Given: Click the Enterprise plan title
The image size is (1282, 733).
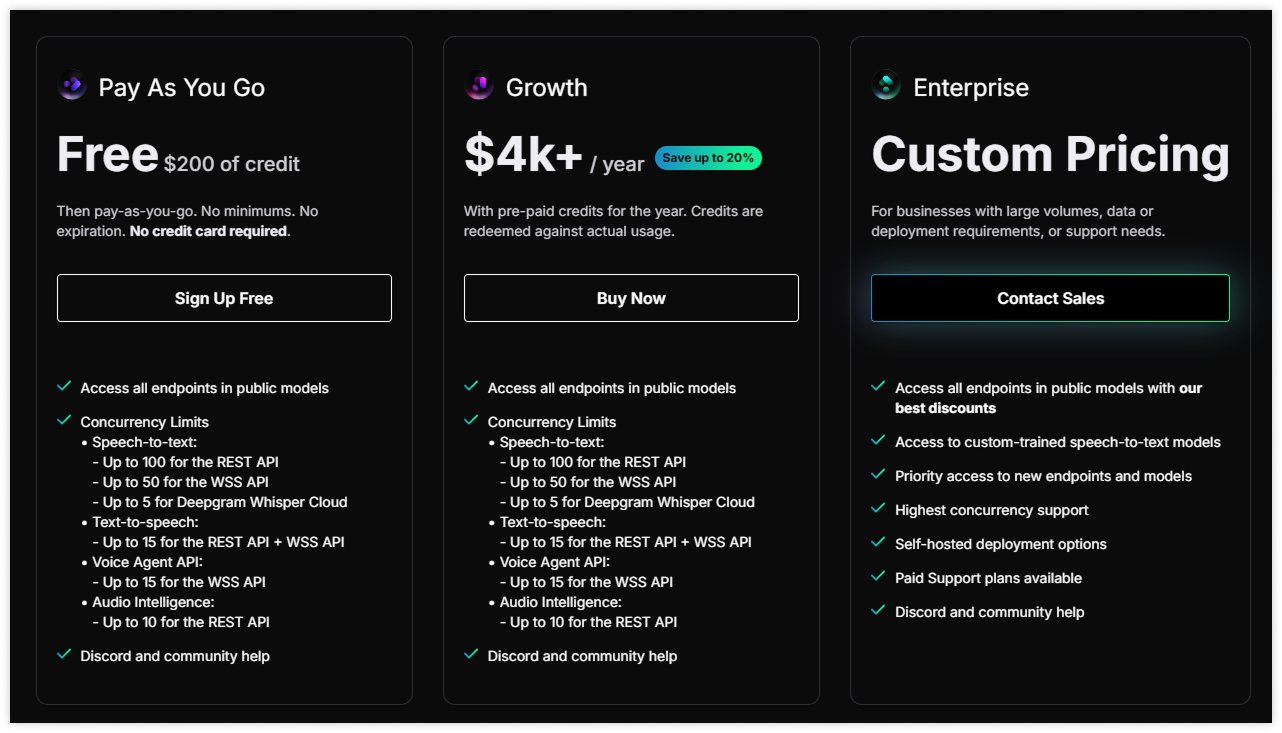Looking at the screenshot, I should click(970, 88).
